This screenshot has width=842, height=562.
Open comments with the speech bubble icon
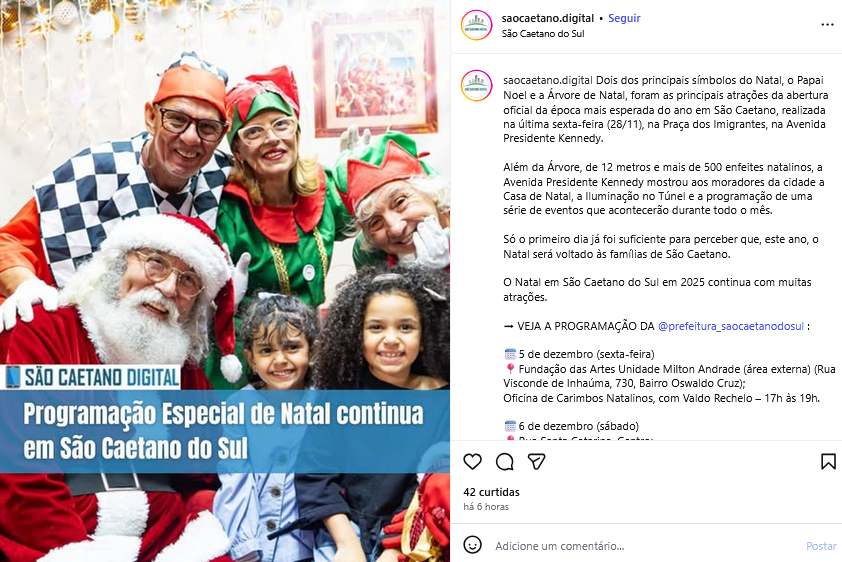tap(505, 462)
